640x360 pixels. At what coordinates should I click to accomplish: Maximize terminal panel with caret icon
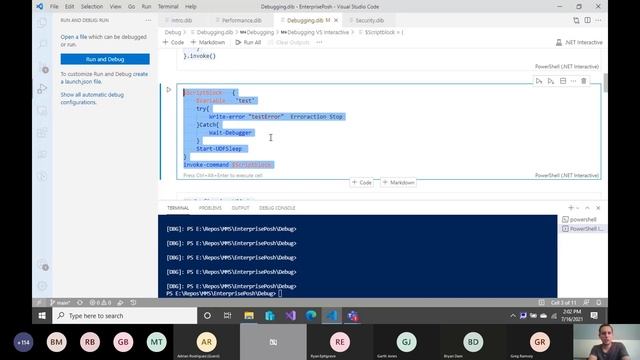pyautogui.click(x=587, y=208)
